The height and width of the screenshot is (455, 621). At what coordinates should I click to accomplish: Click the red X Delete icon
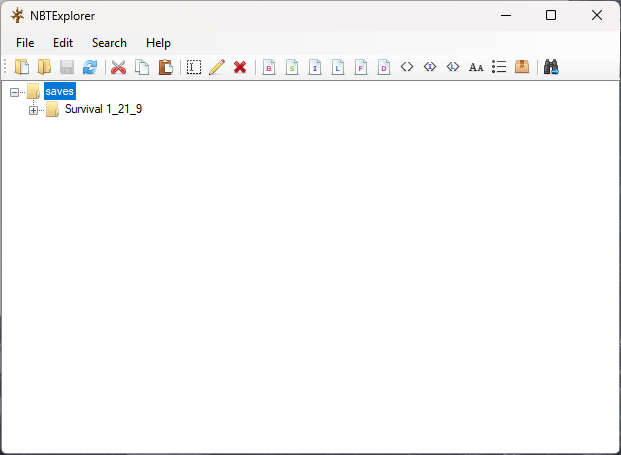[x=240, y=67]
